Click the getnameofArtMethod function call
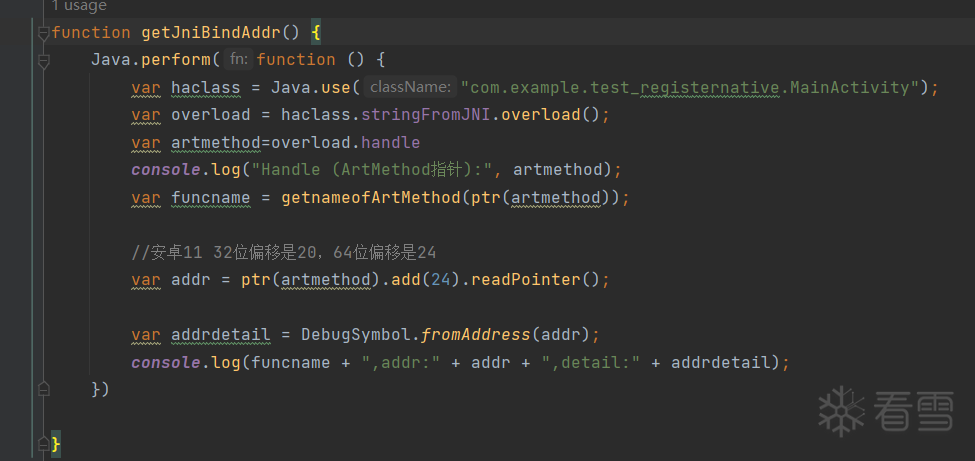Image resolution: width=975 pixels, height=461 pixels. coord(371,198)
